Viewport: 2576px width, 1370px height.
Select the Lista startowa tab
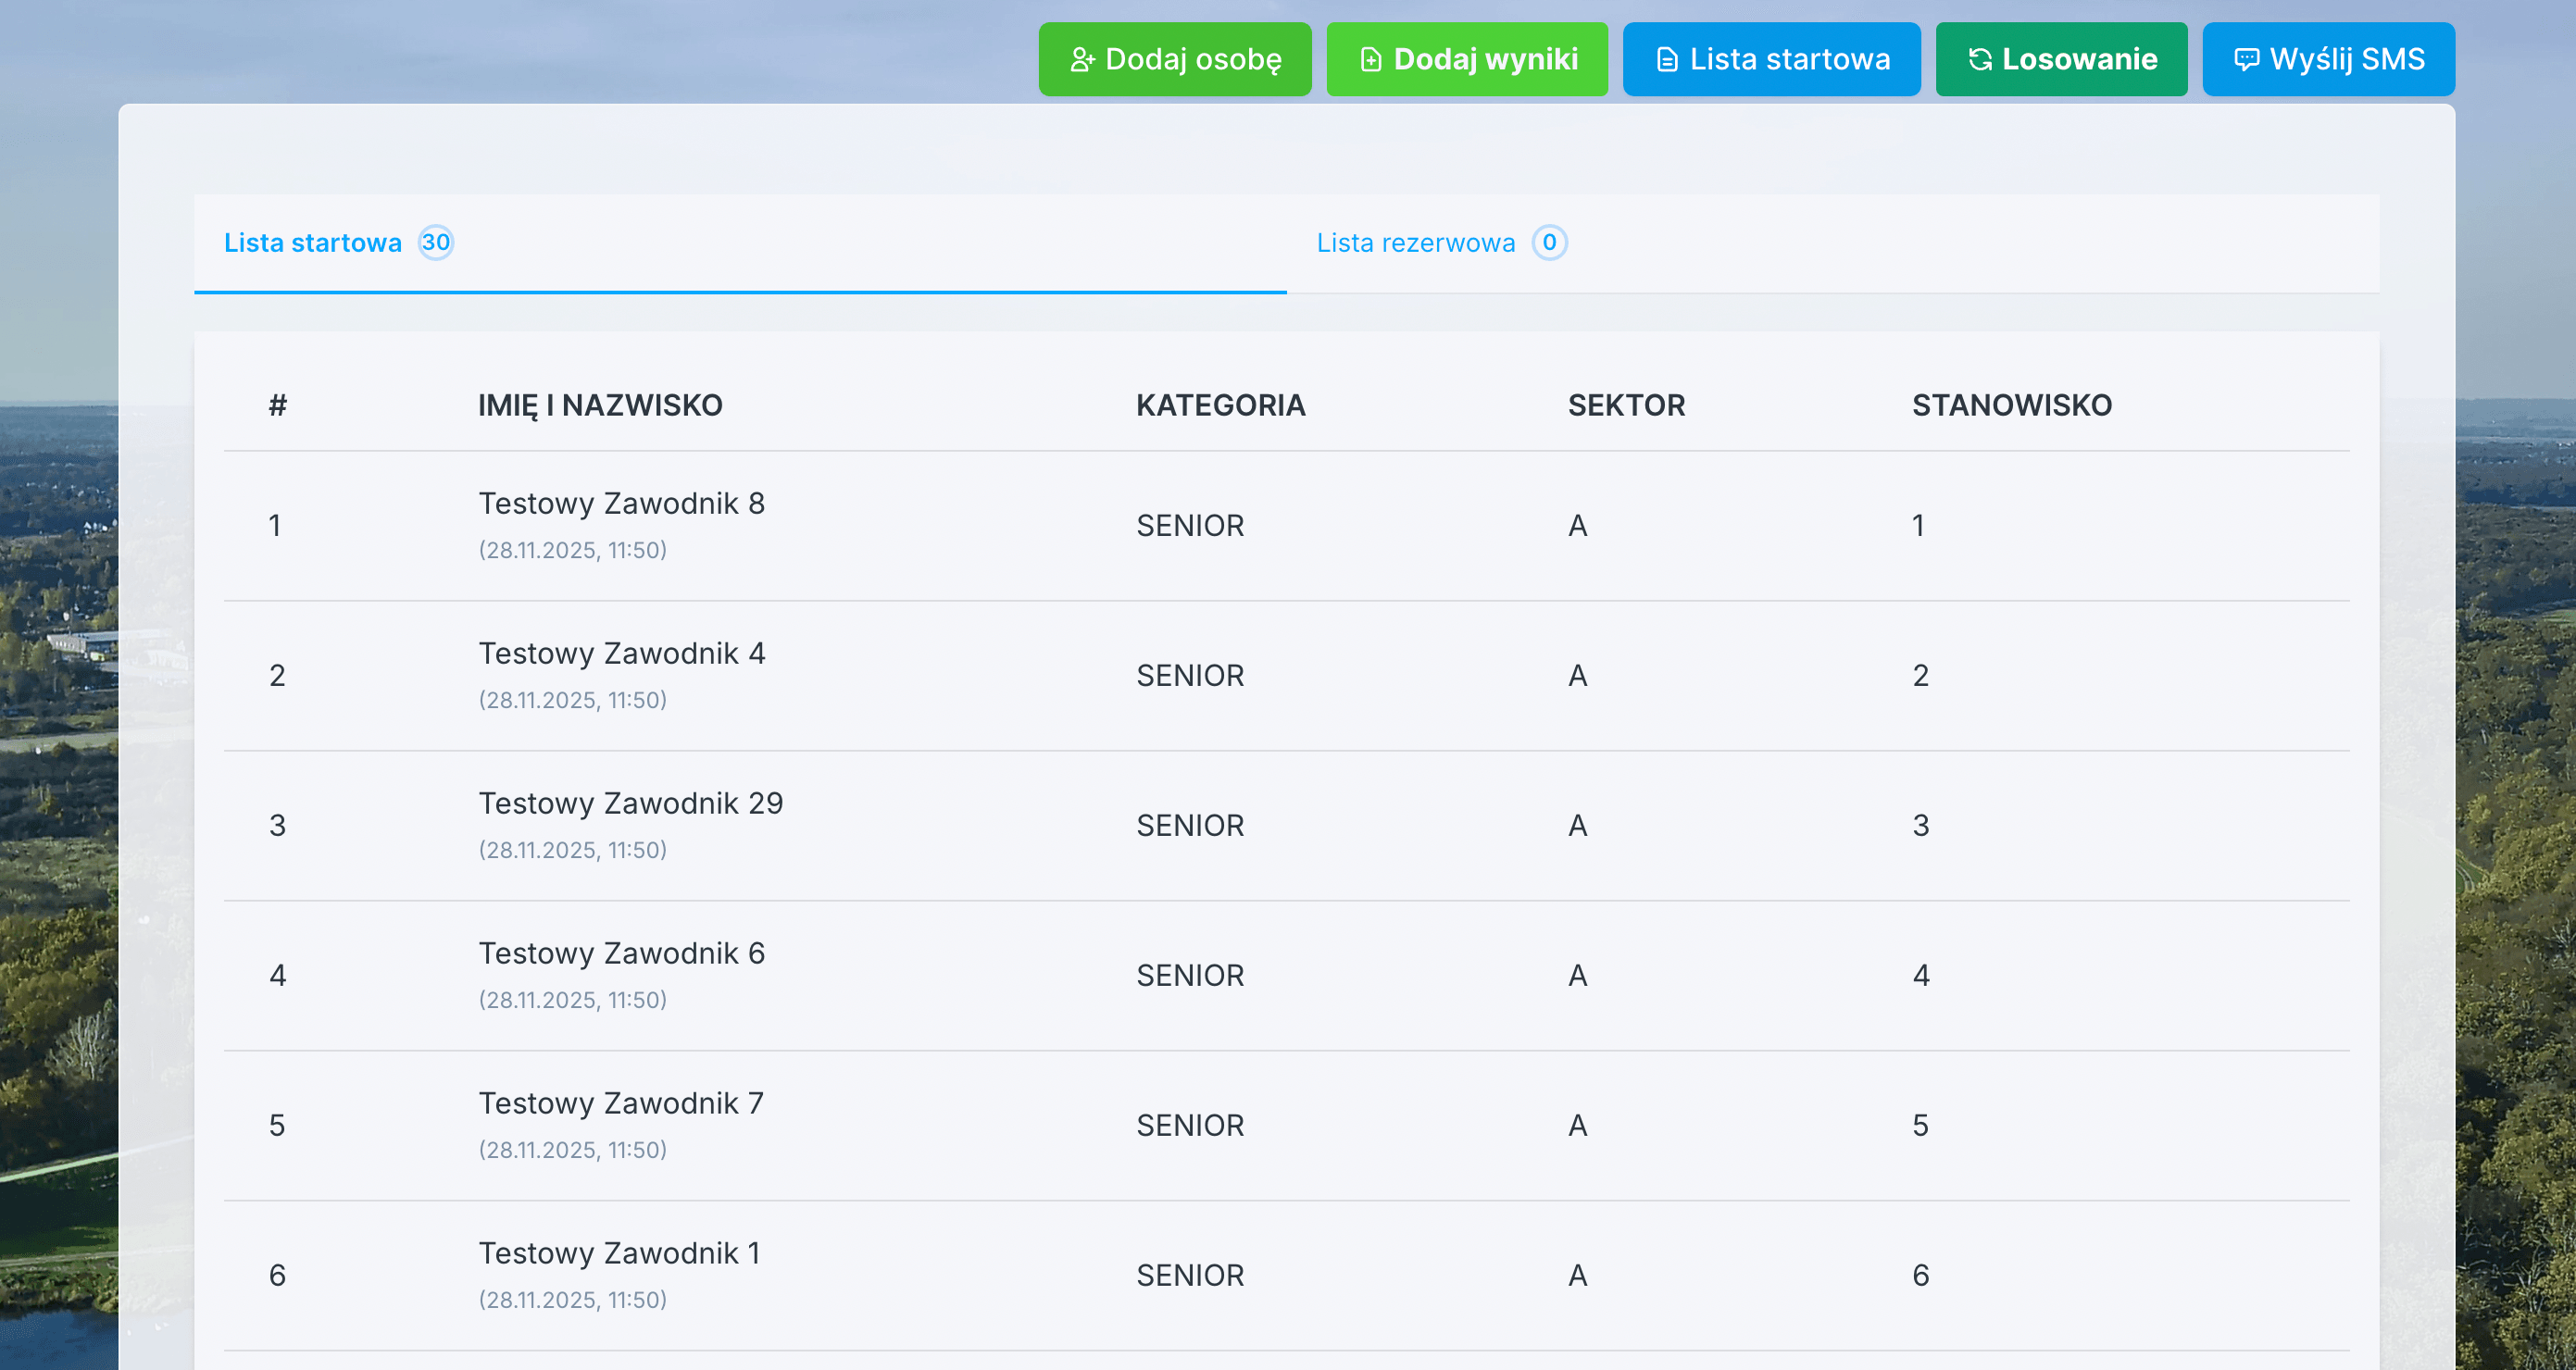(314, 242)
